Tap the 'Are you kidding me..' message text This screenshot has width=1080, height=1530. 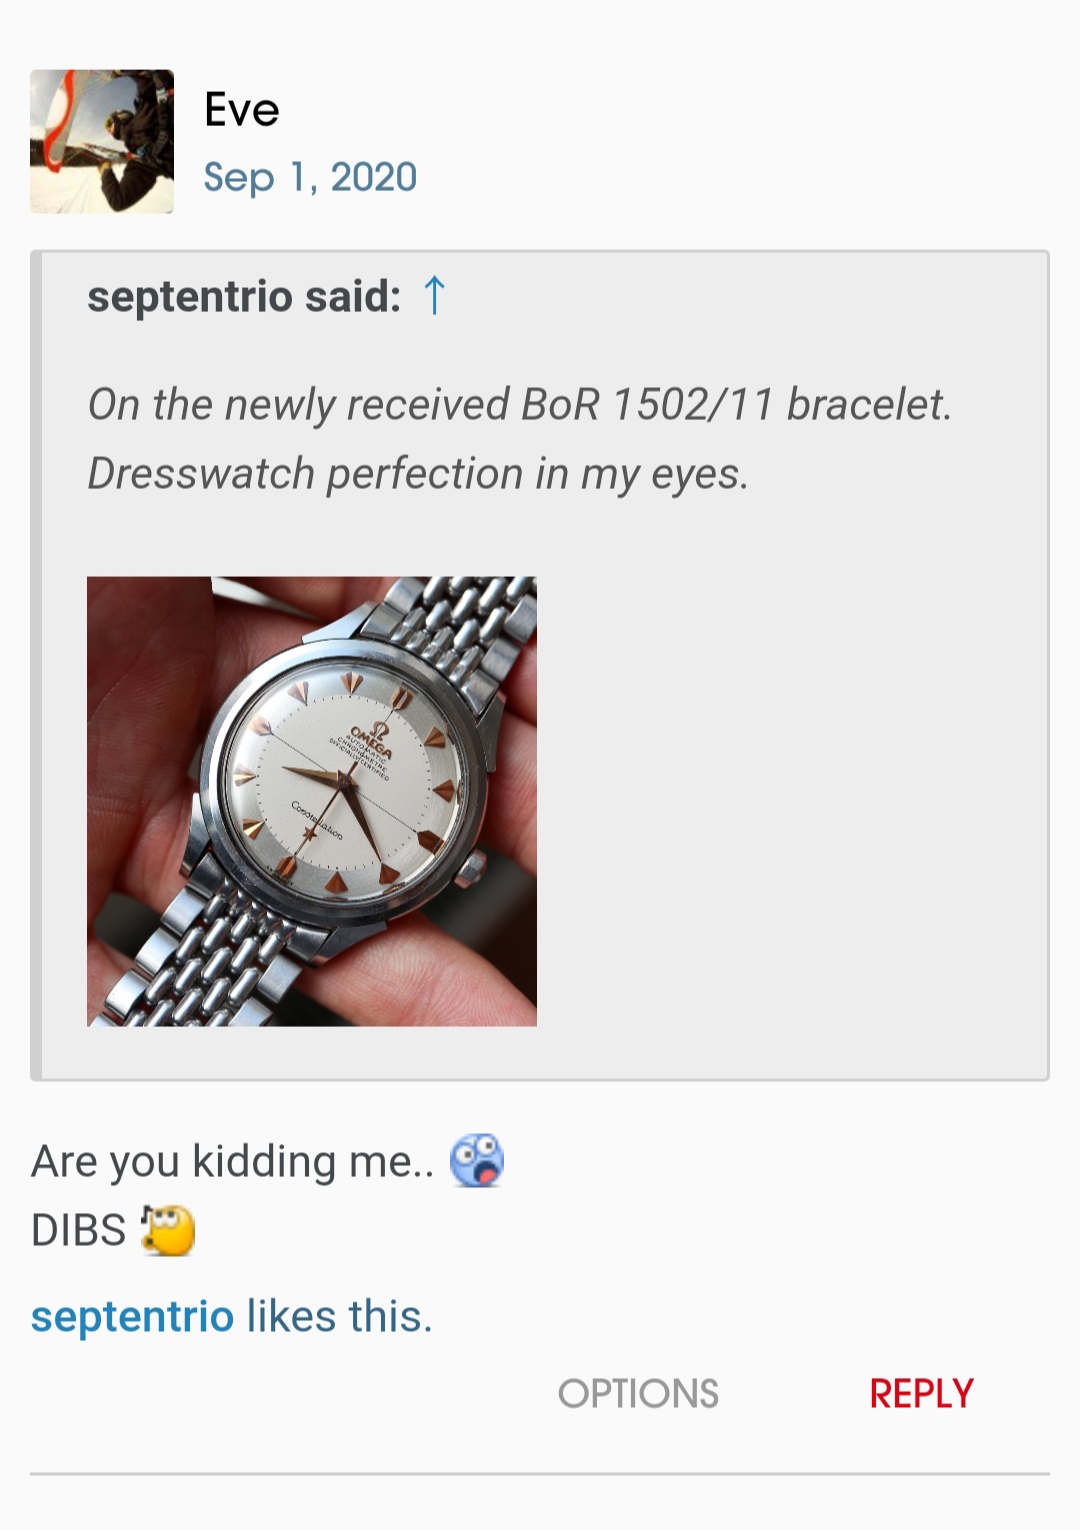point(233,1161)
